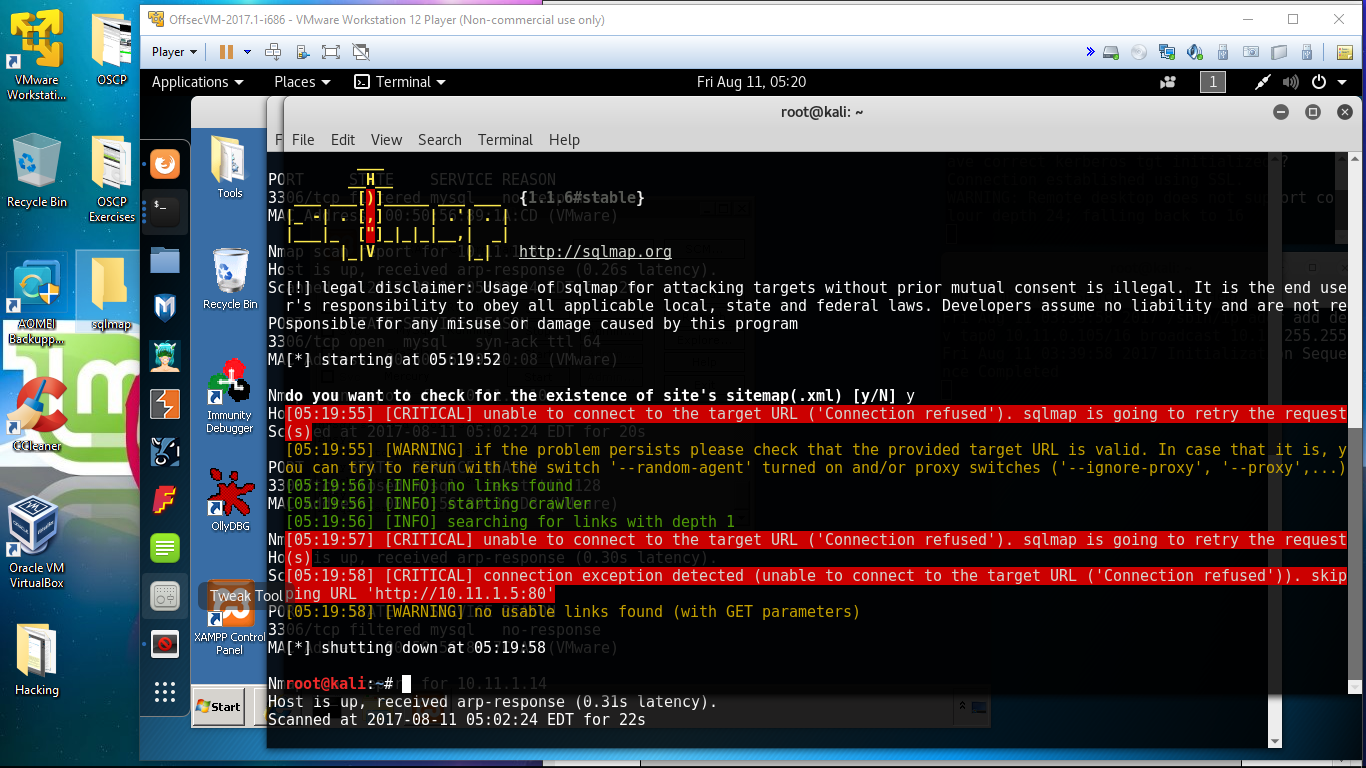This screenshot has width=1366, height=768.
Task: Open the OSCP Exercises folder
Action: tap(112, 180)
